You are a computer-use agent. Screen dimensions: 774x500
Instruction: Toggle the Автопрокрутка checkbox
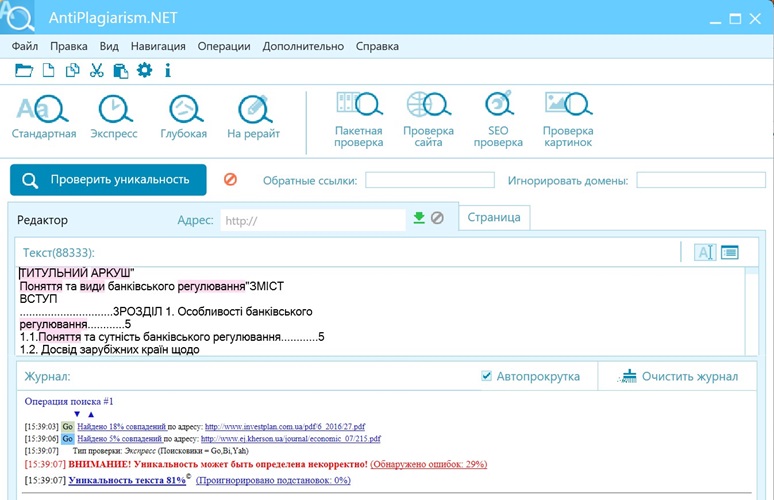click(x=486, y=376)
